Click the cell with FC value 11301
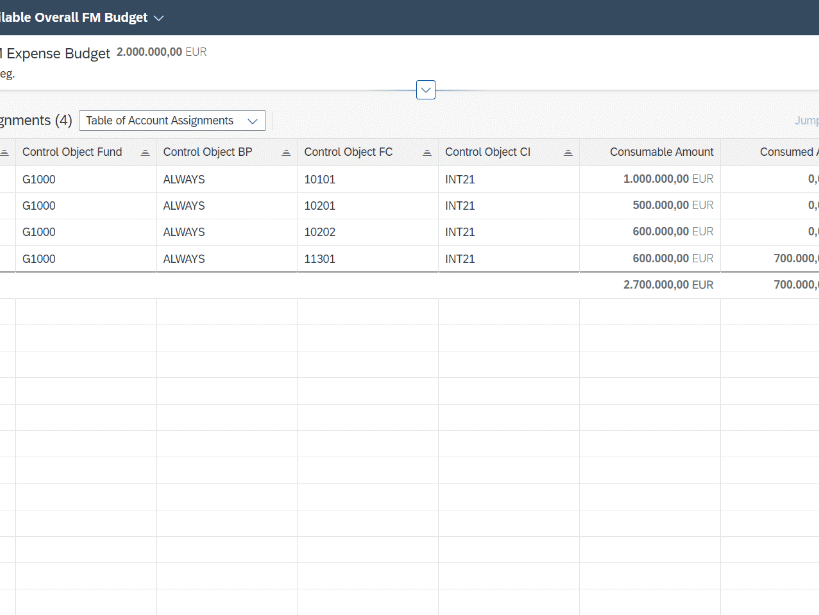This screenshot has height=615, width=819. click(320, 259)
